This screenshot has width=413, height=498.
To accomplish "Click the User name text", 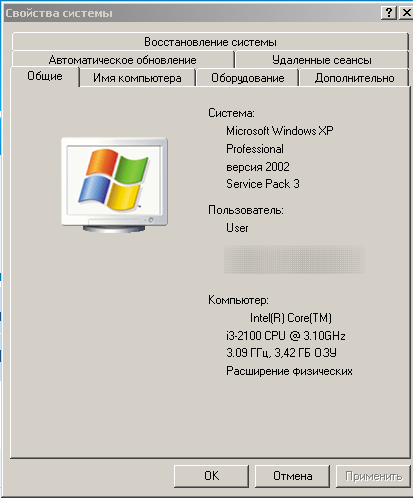I will pyautogui.click(x=237, y=228).
